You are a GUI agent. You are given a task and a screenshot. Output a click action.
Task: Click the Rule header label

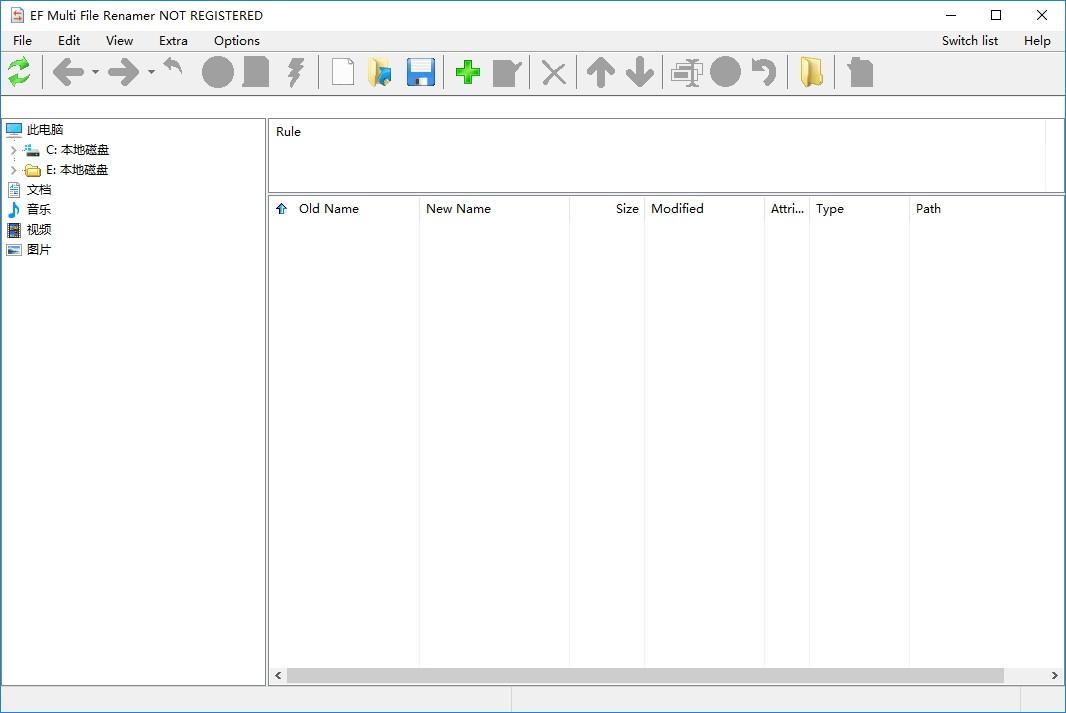tap(288, 132)
